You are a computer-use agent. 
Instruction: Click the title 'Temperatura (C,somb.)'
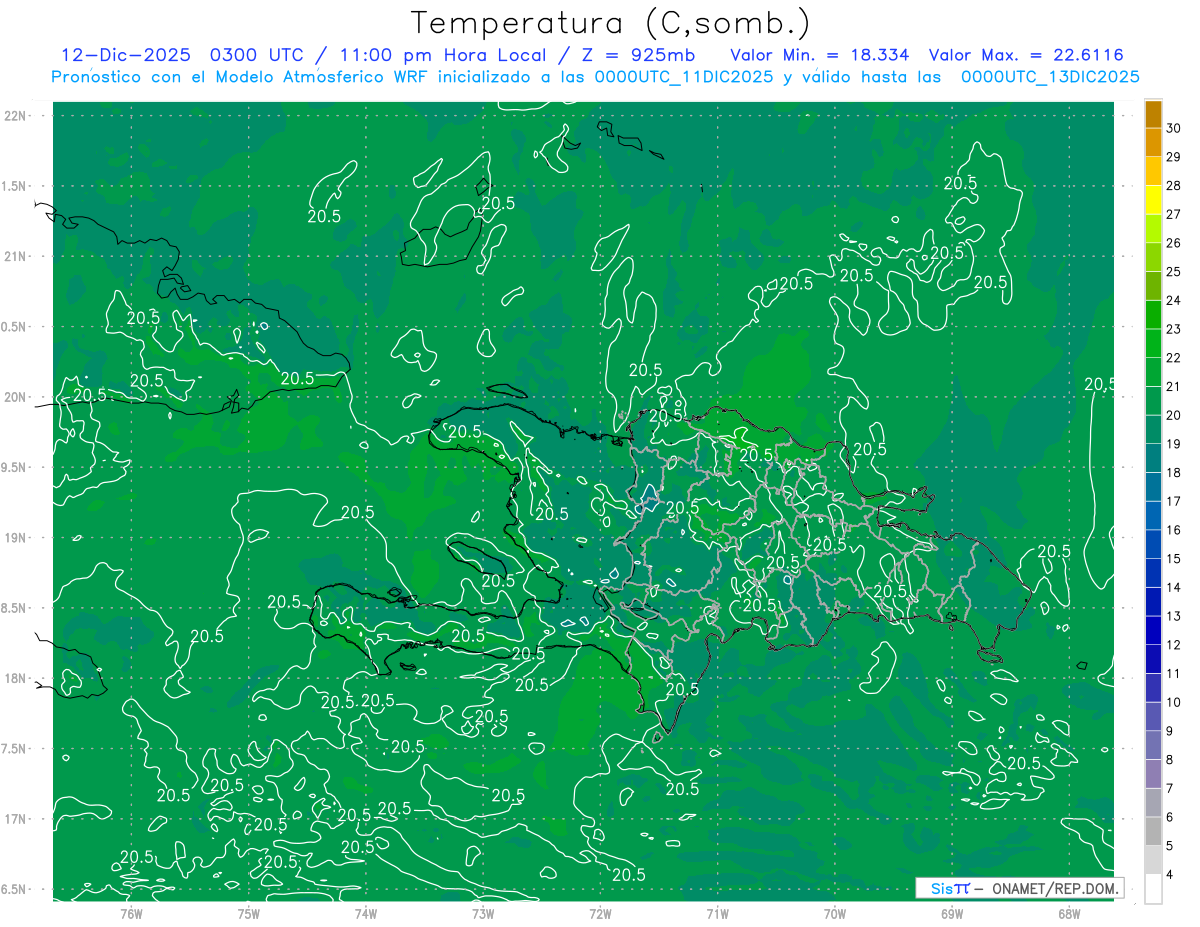(610, 23)
